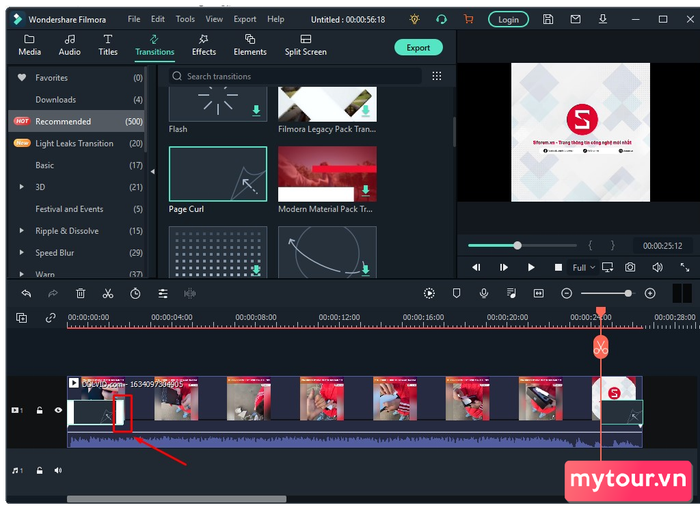Click the lightbulb tips icon

(x=414, y=19)
